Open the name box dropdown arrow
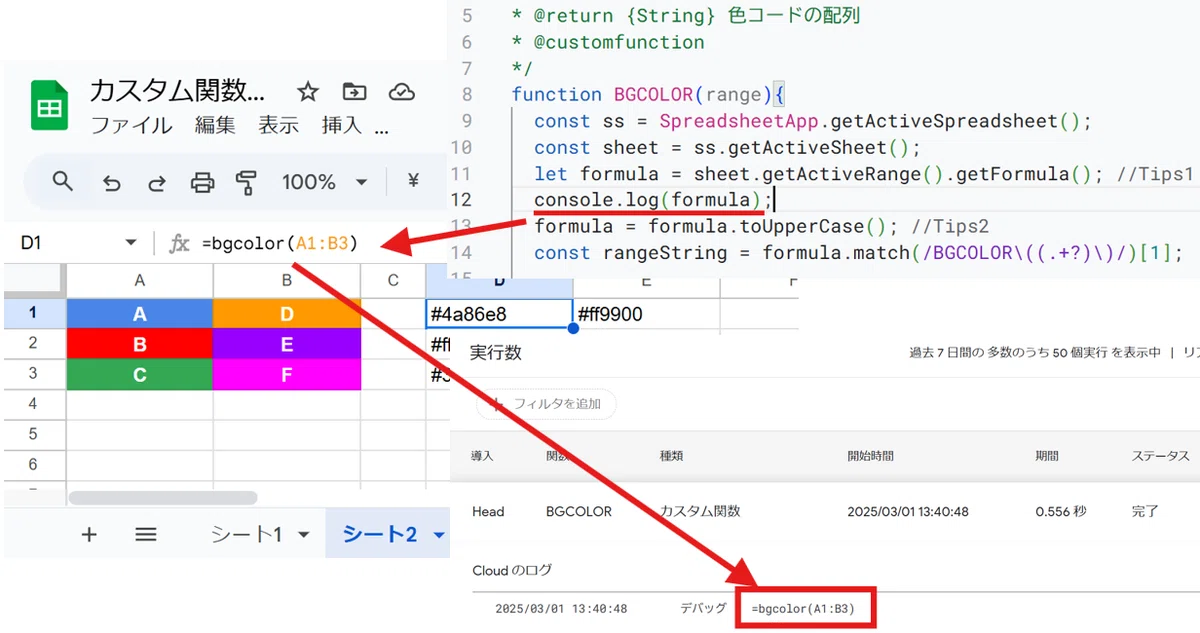This screenshot has width=1200, height=633. click(131, 243)
